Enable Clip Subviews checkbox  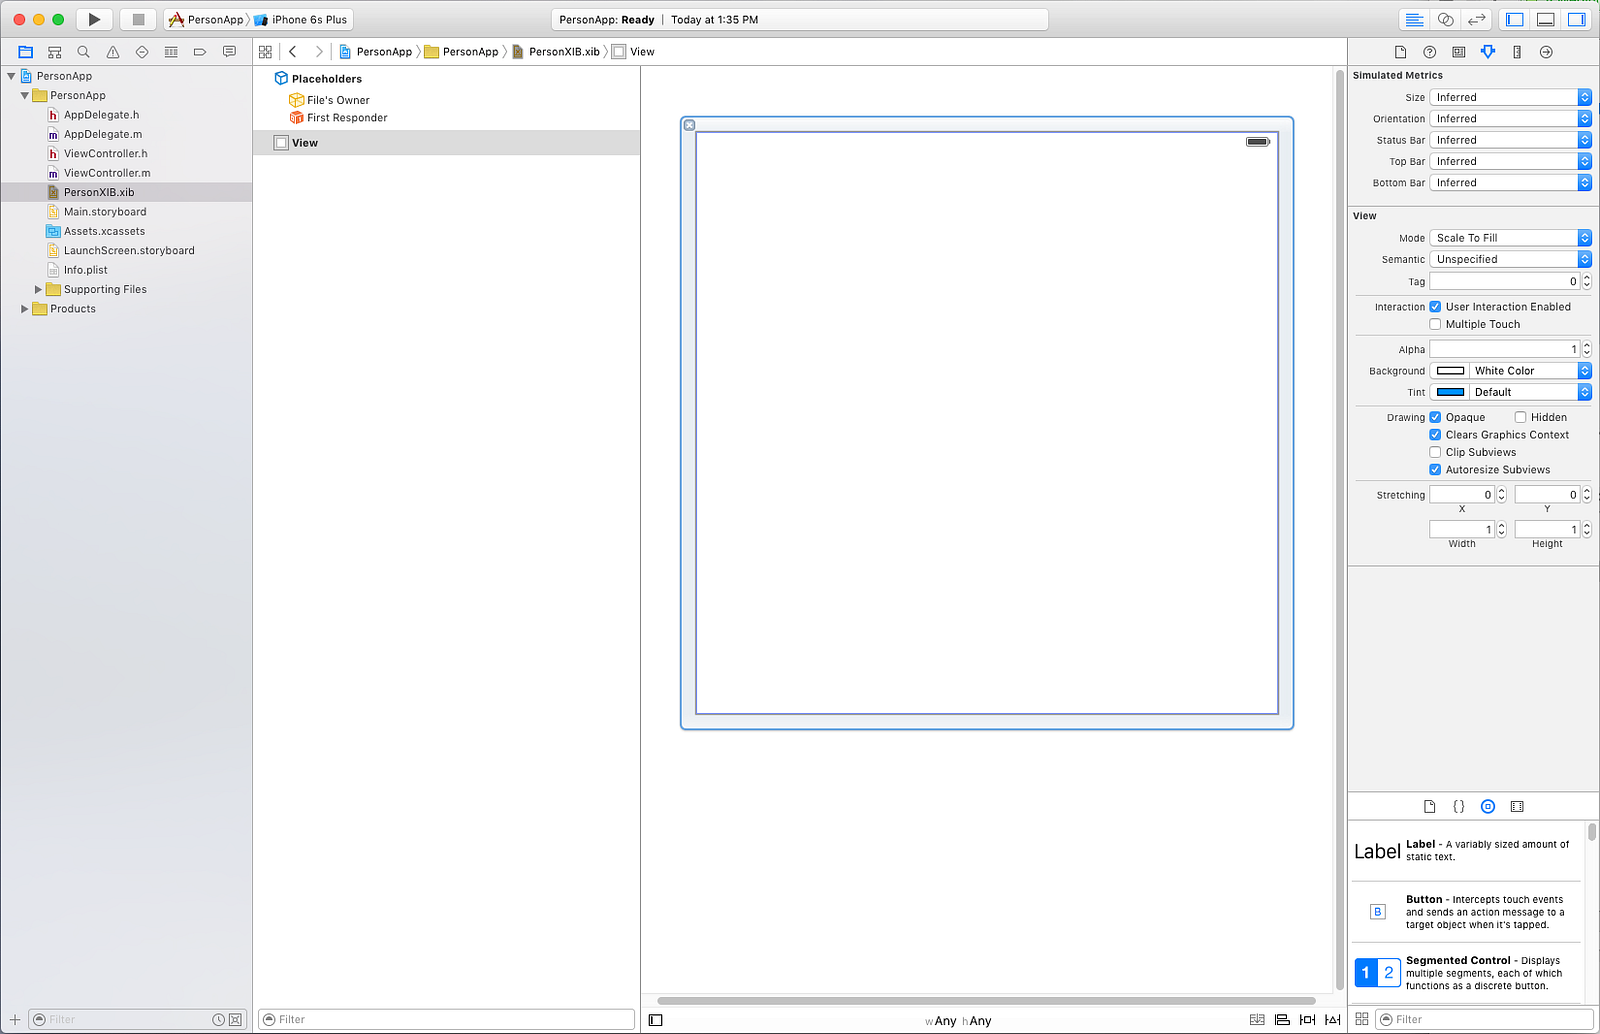pyautogui.click(x=1435, y=452)
